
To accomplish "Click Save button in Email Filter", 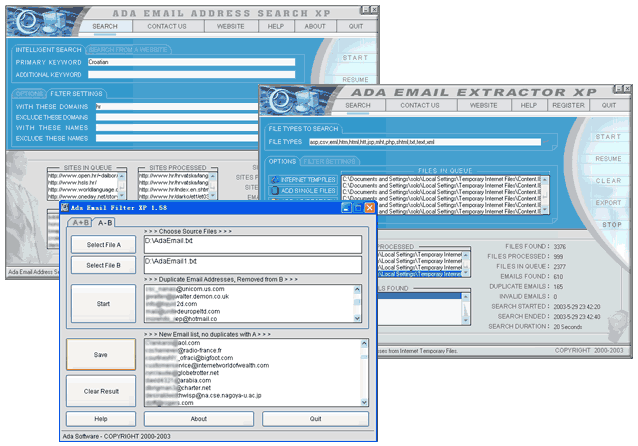I will pos(101,355).
